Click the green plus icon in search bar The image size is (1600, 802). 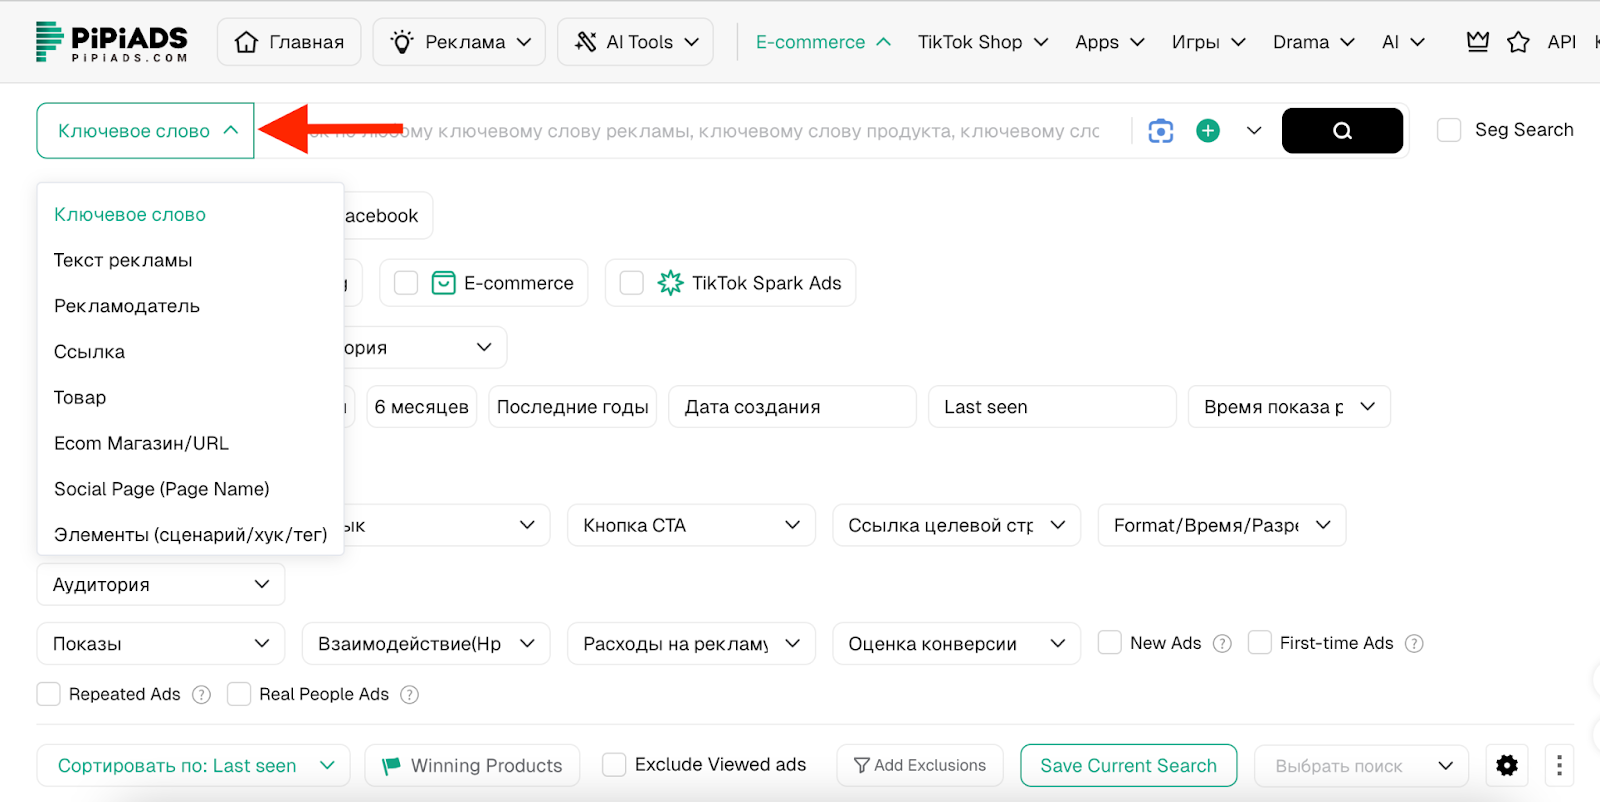coord(1208,131)
